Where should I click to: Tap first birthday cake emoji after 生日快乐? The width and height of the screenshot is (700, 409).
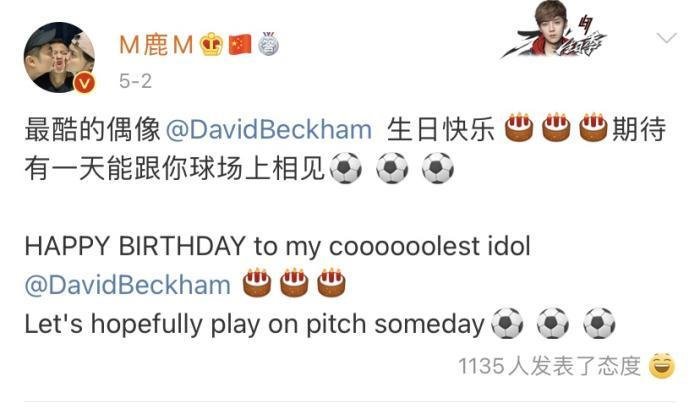tap(519, 128)
